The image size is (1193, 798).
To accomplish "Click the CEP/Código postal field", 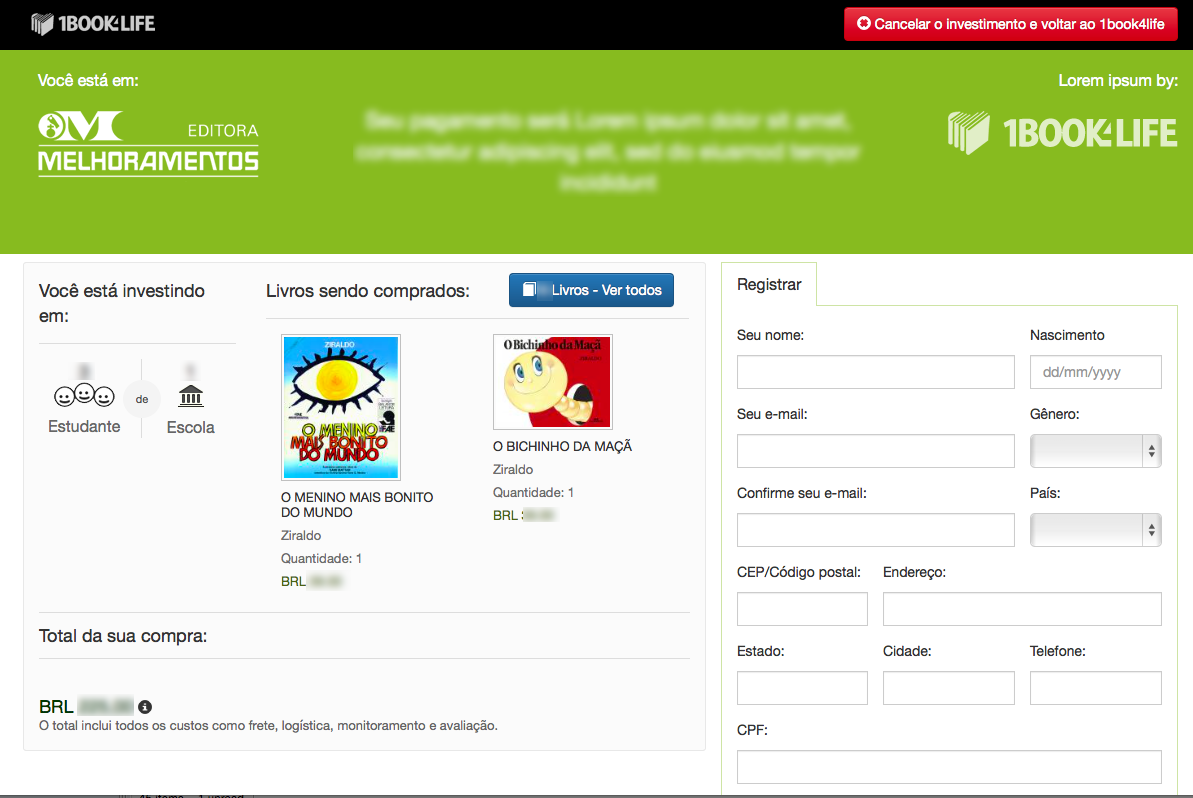I will click(802, 609).
